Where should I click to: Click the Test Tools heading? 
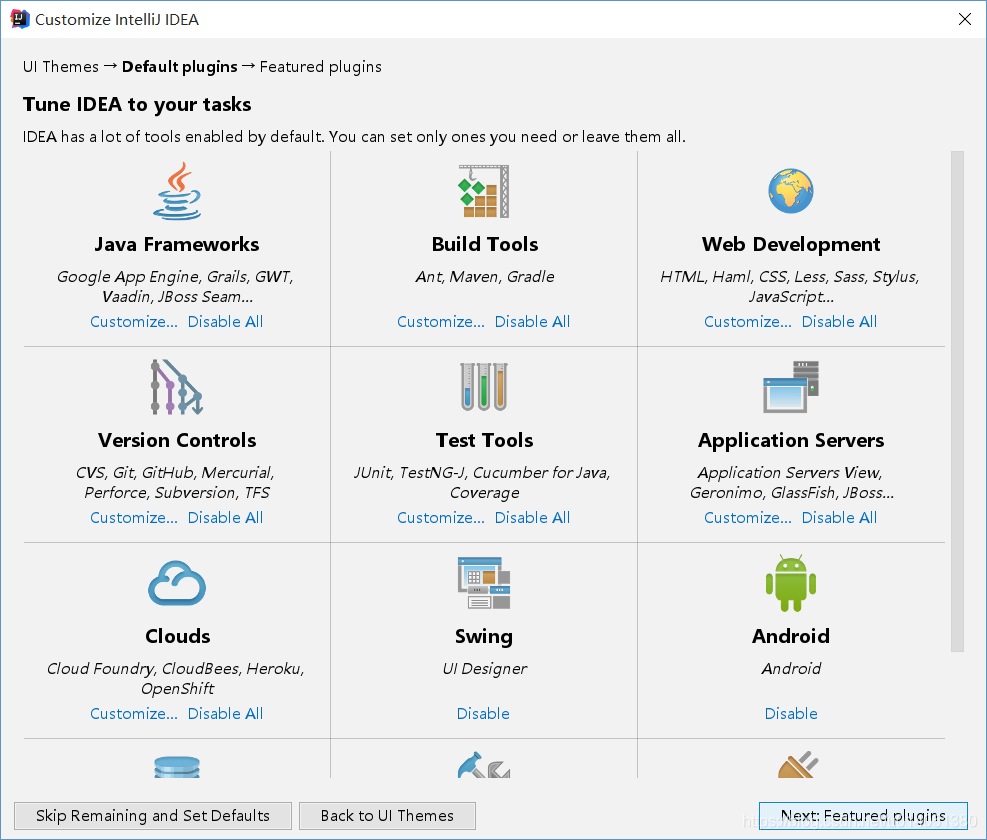click(485, 440)
